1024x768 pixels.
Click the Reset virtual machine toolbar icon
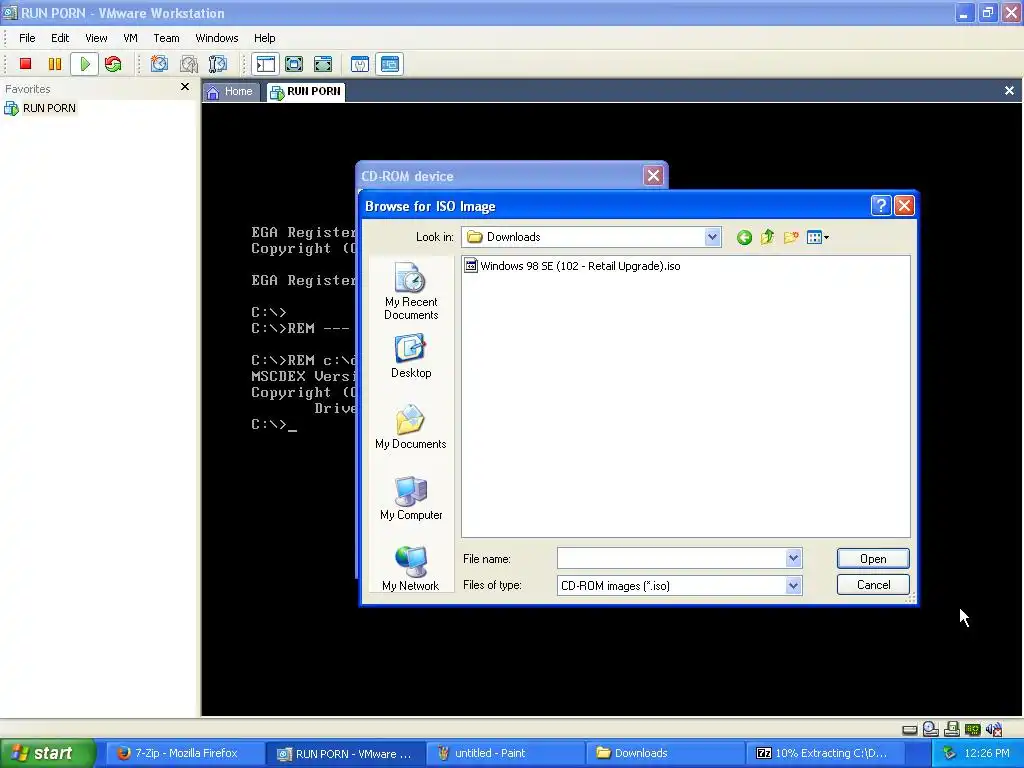tap(113, 63)
